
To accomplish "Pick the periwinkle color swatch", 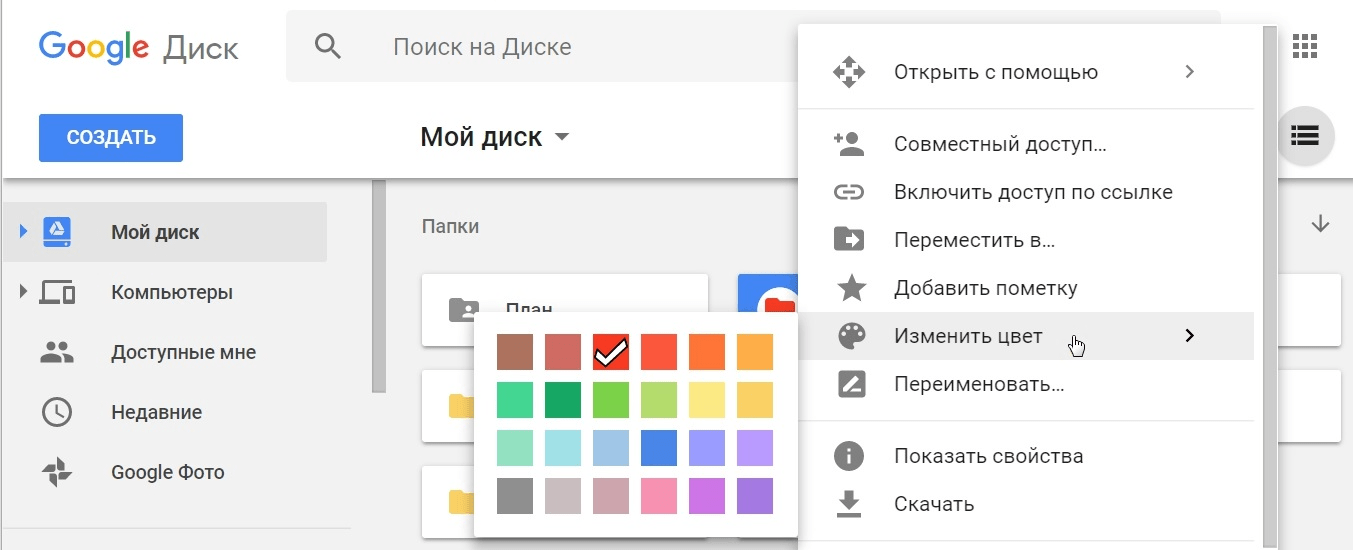I will (707, 448).
